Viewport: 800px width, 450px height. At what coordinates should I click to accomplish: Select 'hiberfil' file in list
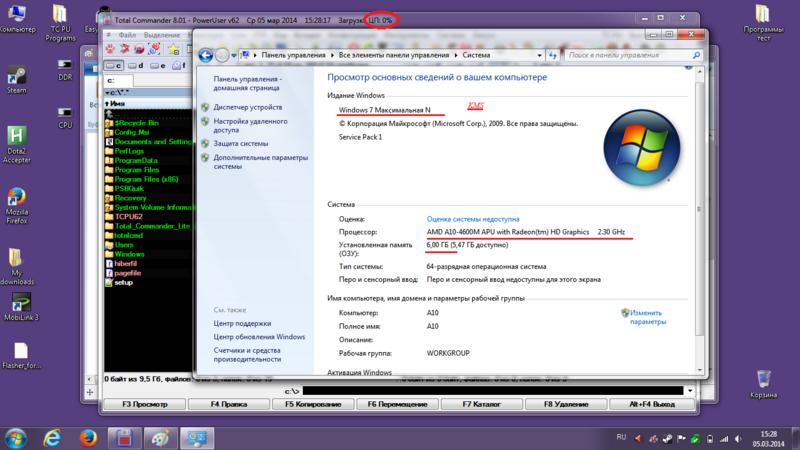126,263
